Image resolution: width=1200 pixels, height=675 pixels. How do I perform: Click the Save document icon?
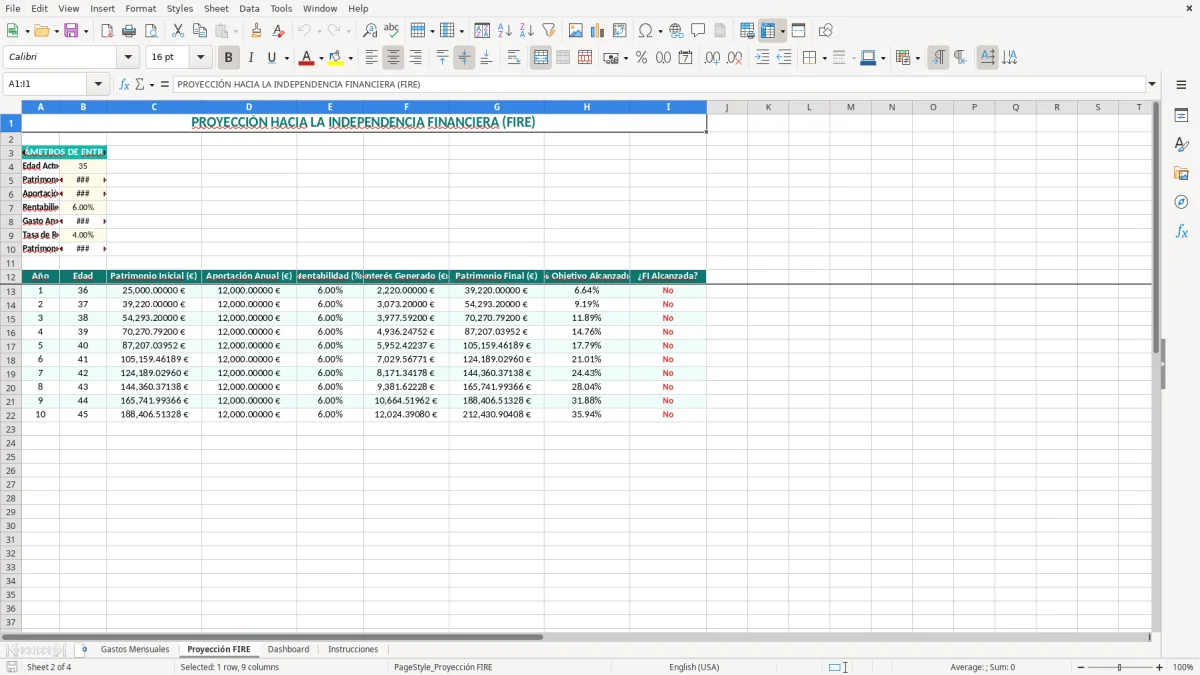pos(71,31)
